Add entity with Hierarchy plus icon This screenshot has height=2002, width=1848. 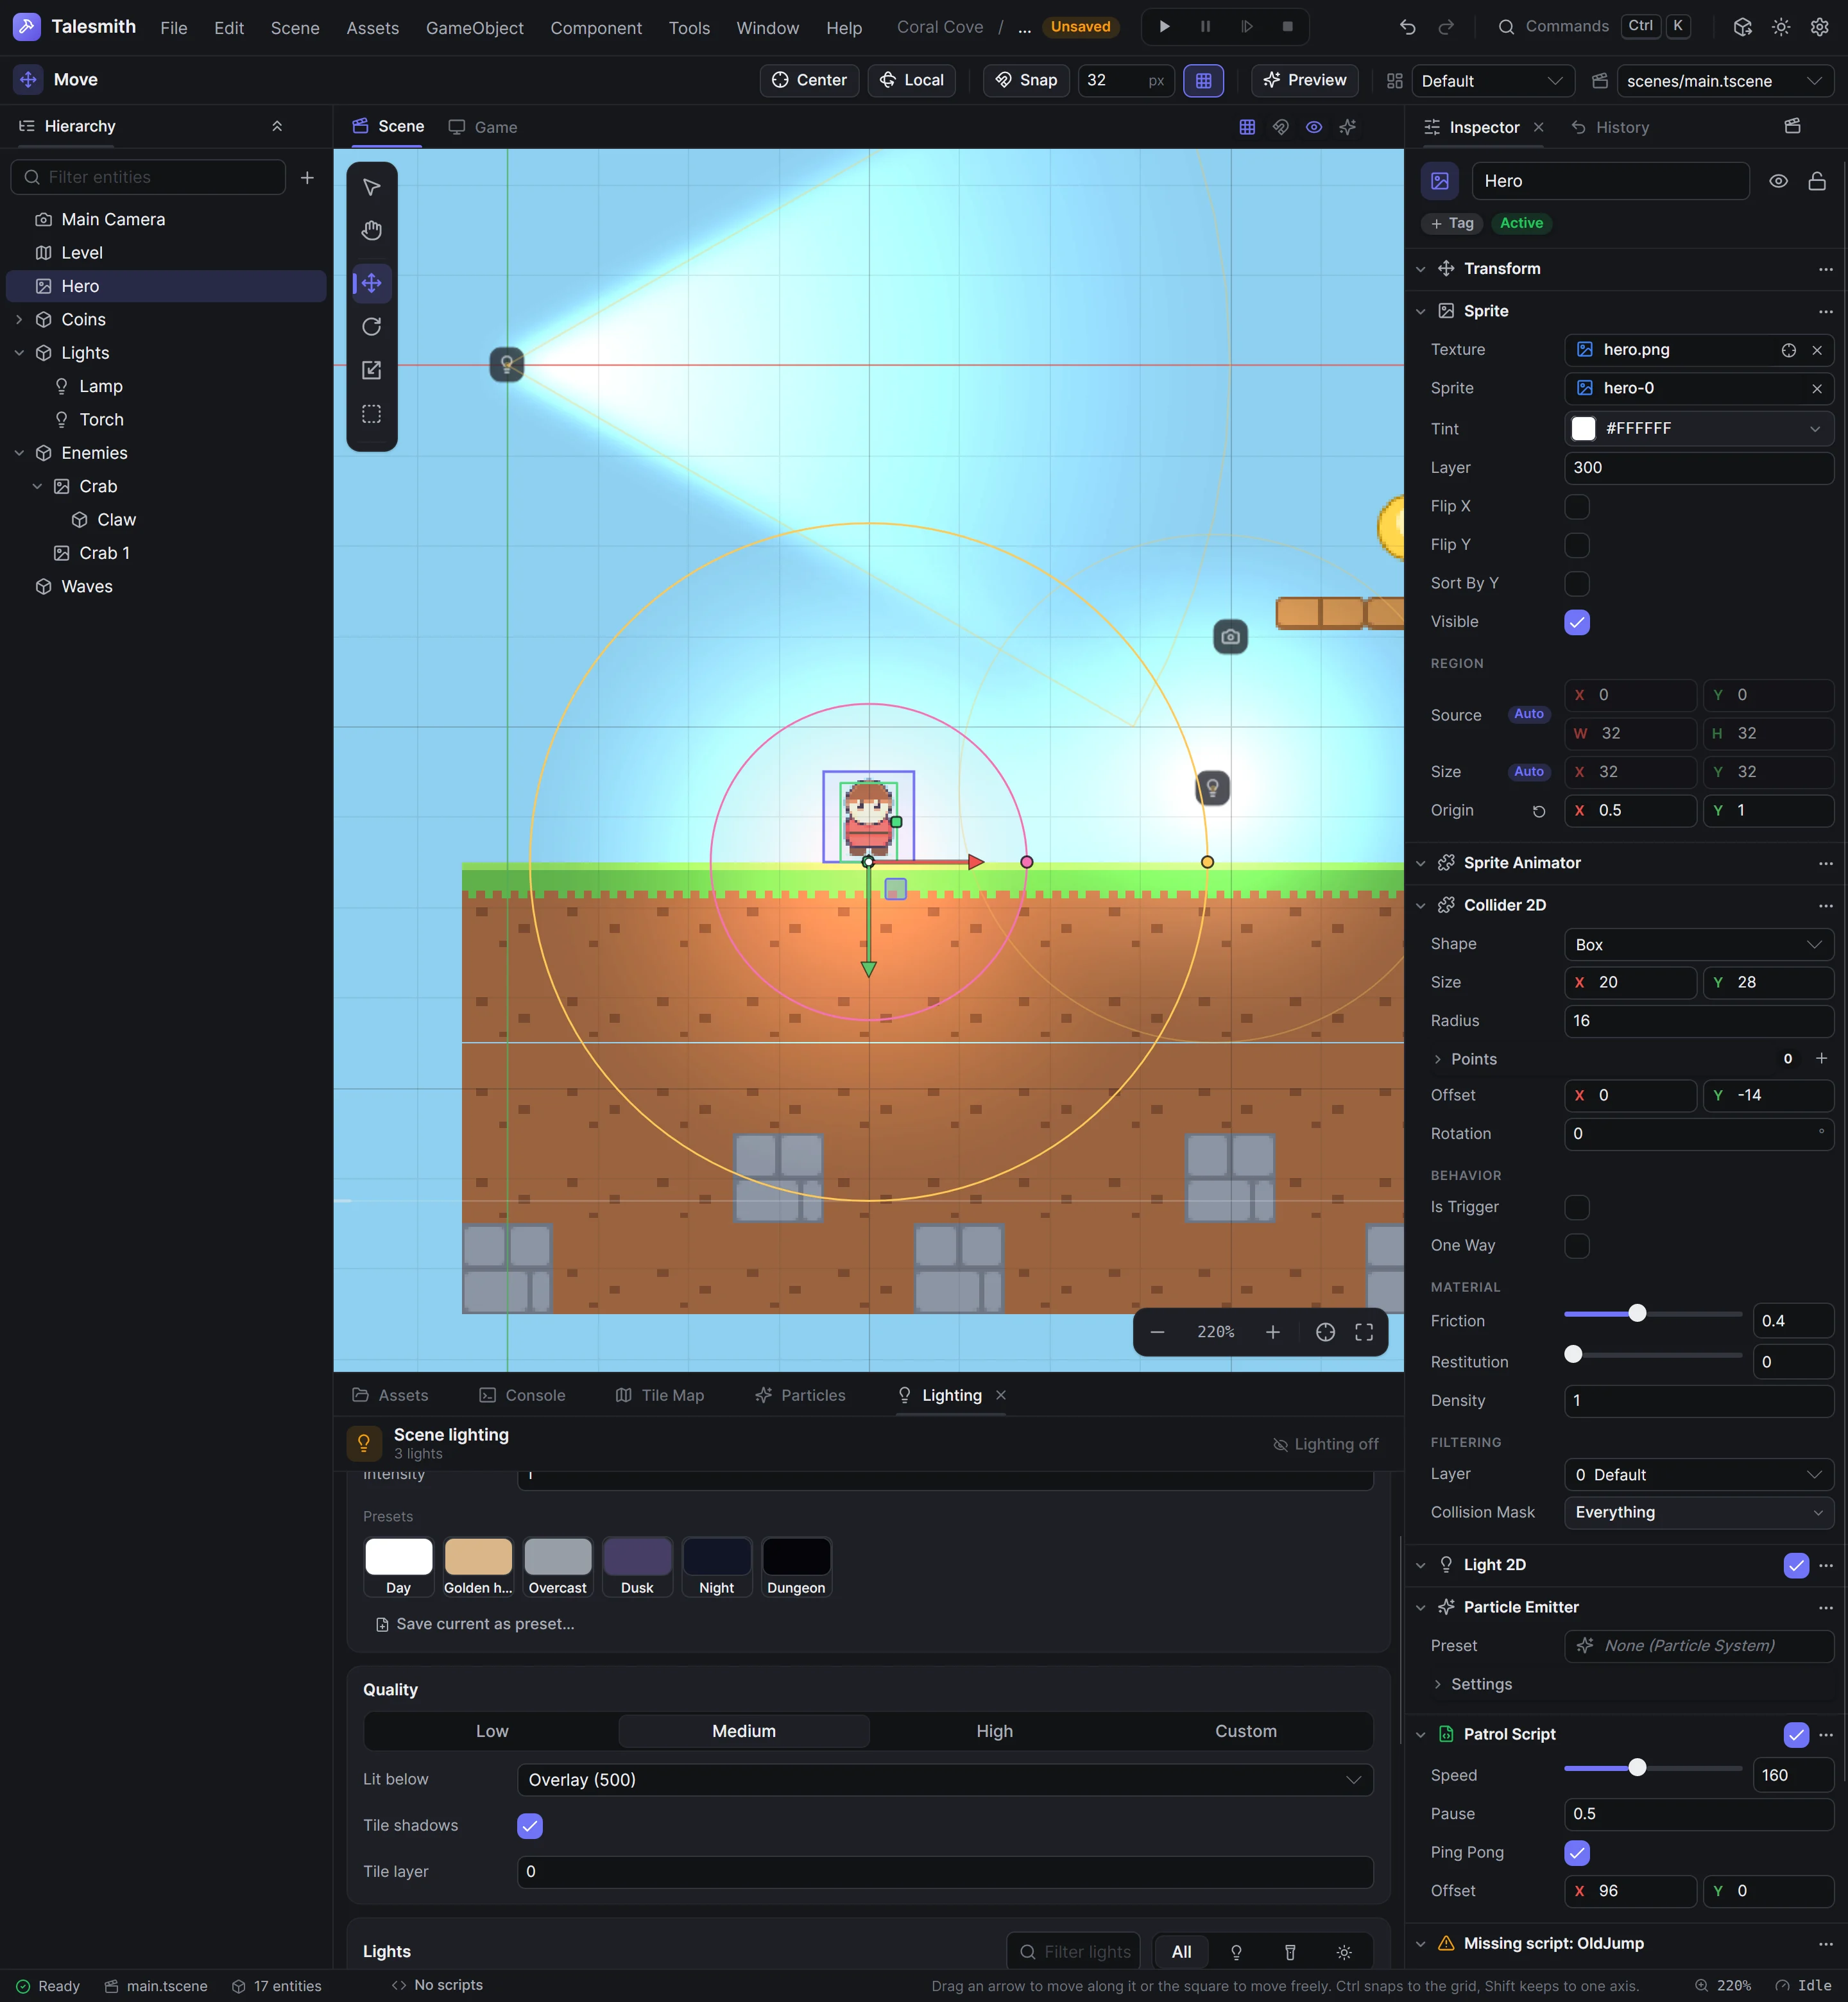[307, 177]
